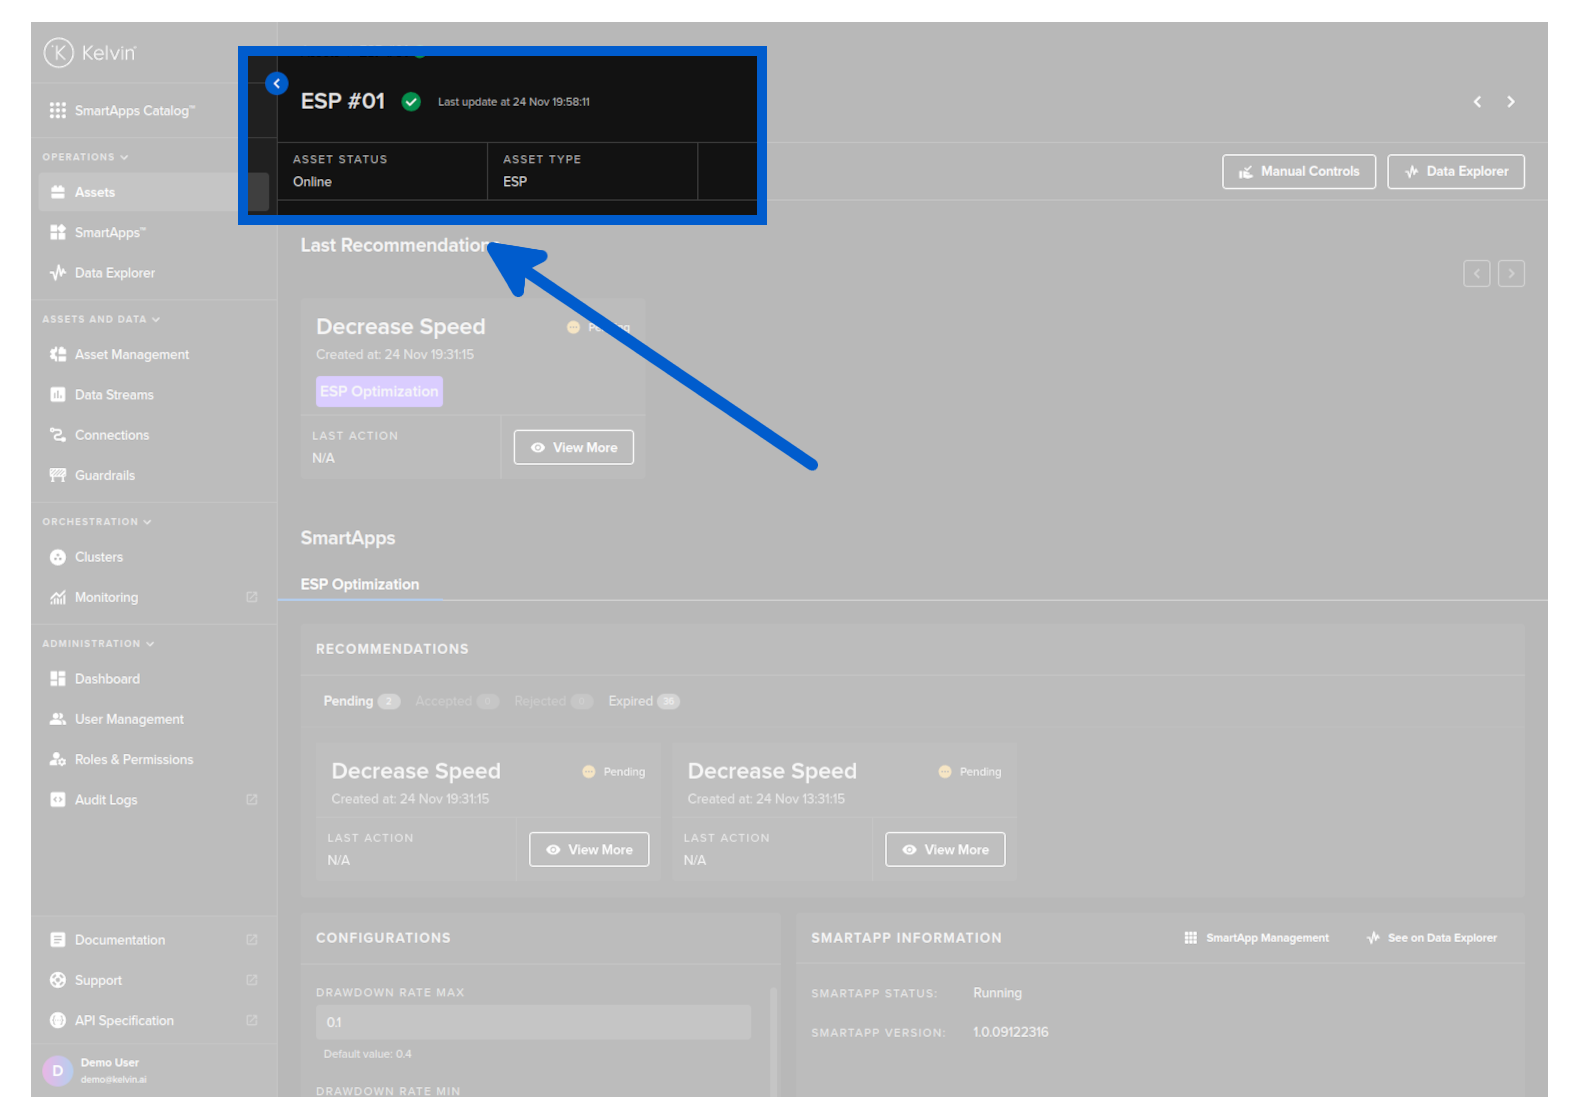Open Data Explorer in the sidebar

tap(114, 273)
